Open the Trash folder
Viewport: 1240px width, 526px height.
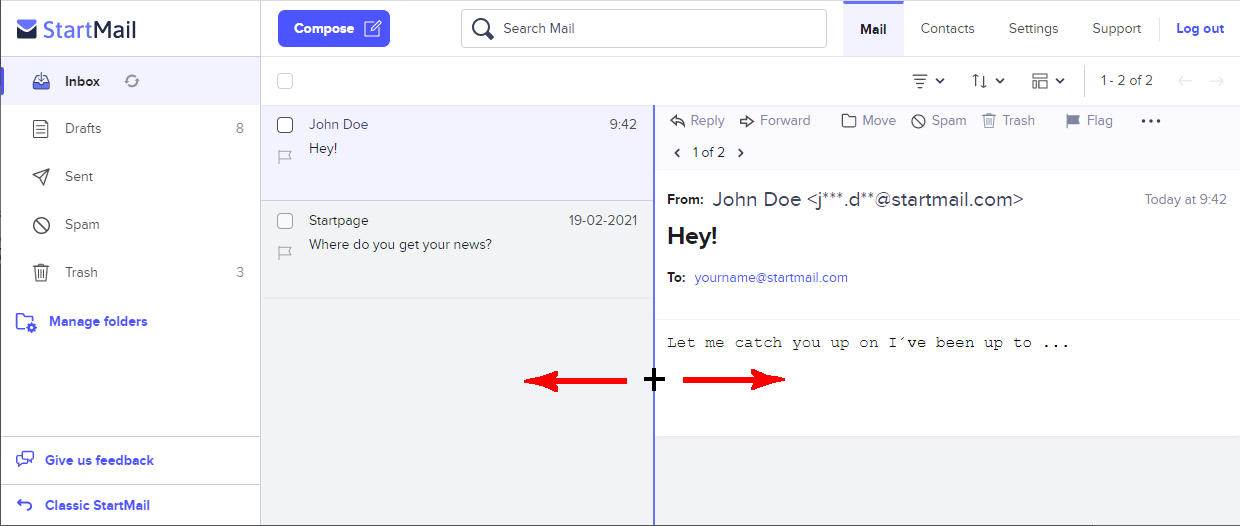pyautogui.click(x=130, y=272)
